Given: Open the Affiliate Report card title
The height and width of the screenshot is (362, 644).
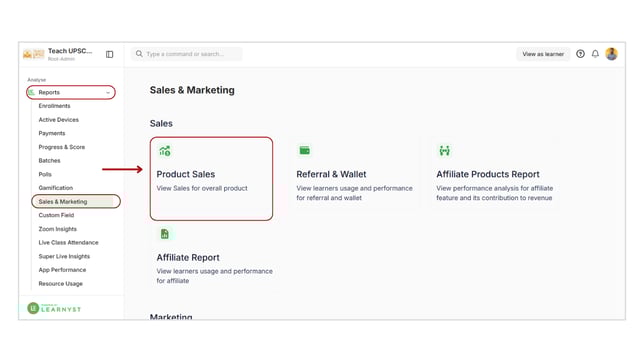Looking at the screenshot, I should tap(188, 258).
